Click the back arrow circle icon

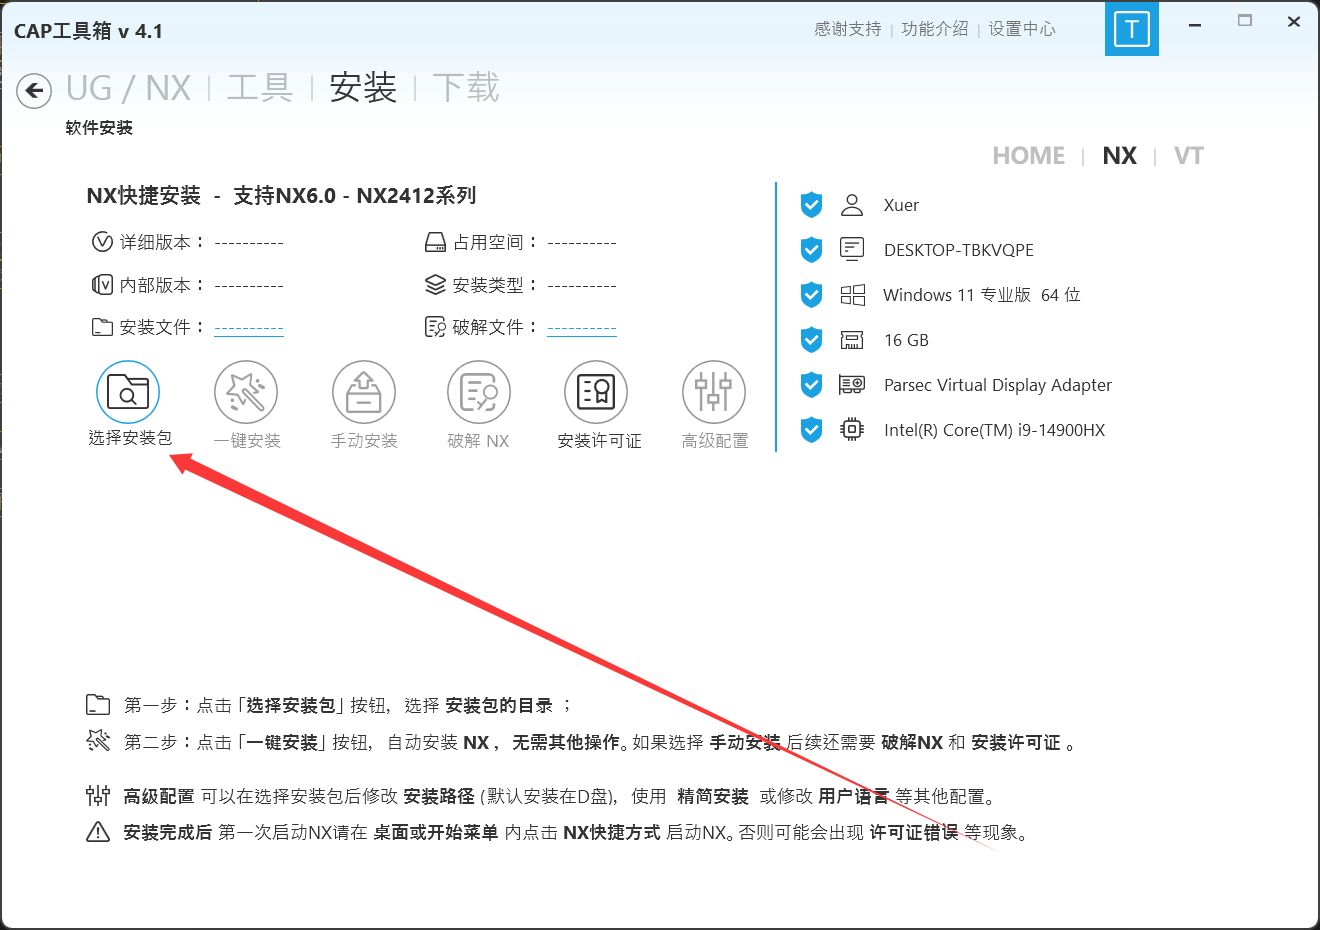pyautogui.click(x=34, y=91)
